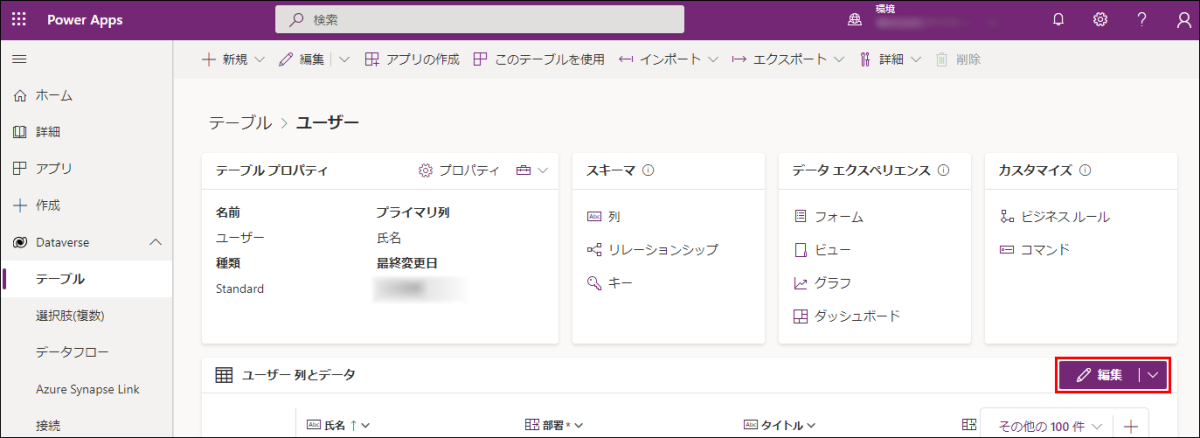Click the info icon next to スキーマ
1200x438 pixels.
click(x=648, y=170)
